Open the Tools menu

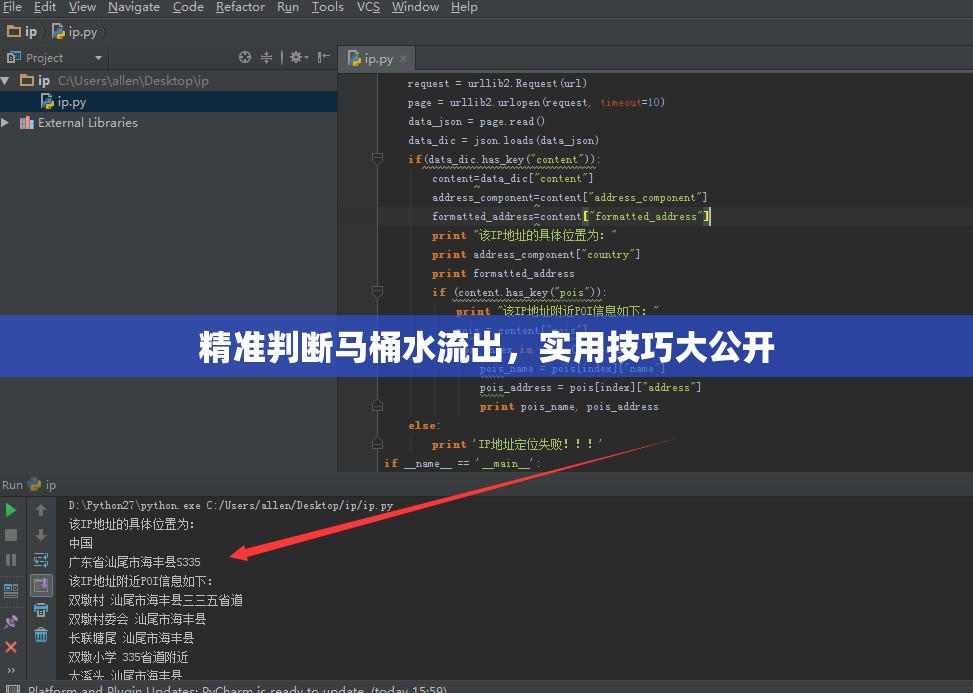[327, 7]
